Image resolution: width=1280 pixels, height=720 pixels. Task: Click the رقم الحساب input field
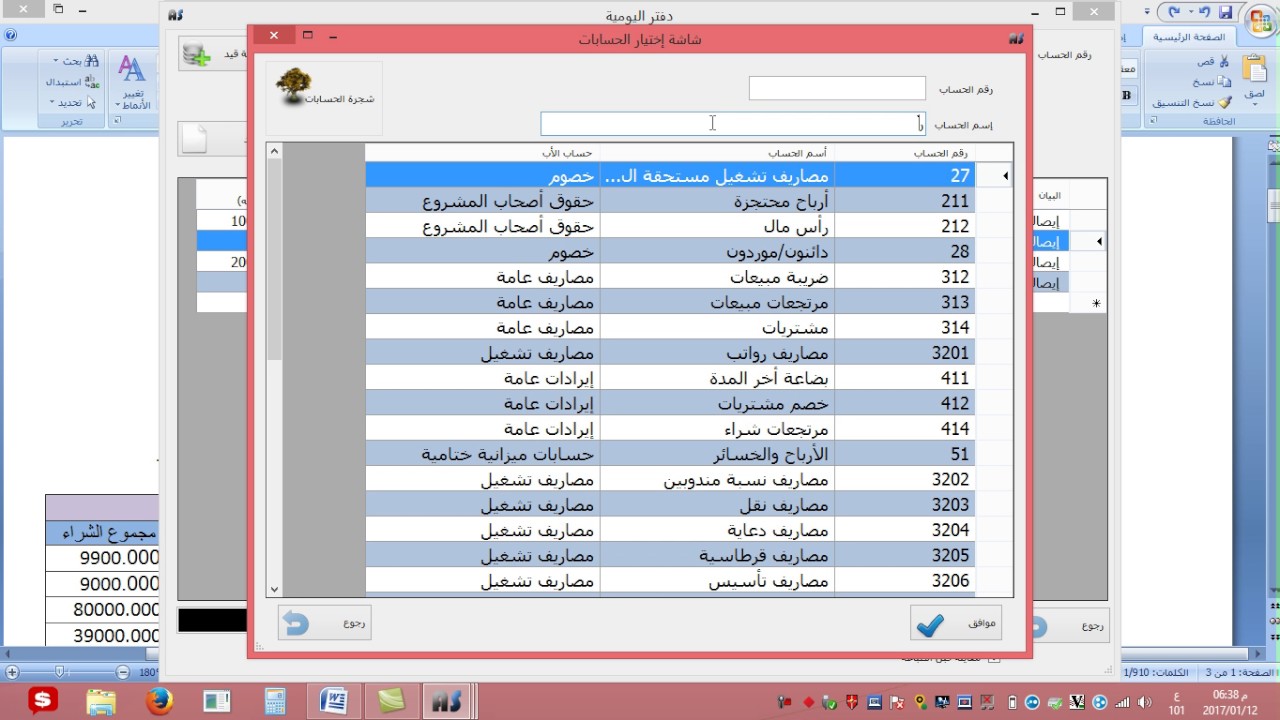click(x=837, y=89)
